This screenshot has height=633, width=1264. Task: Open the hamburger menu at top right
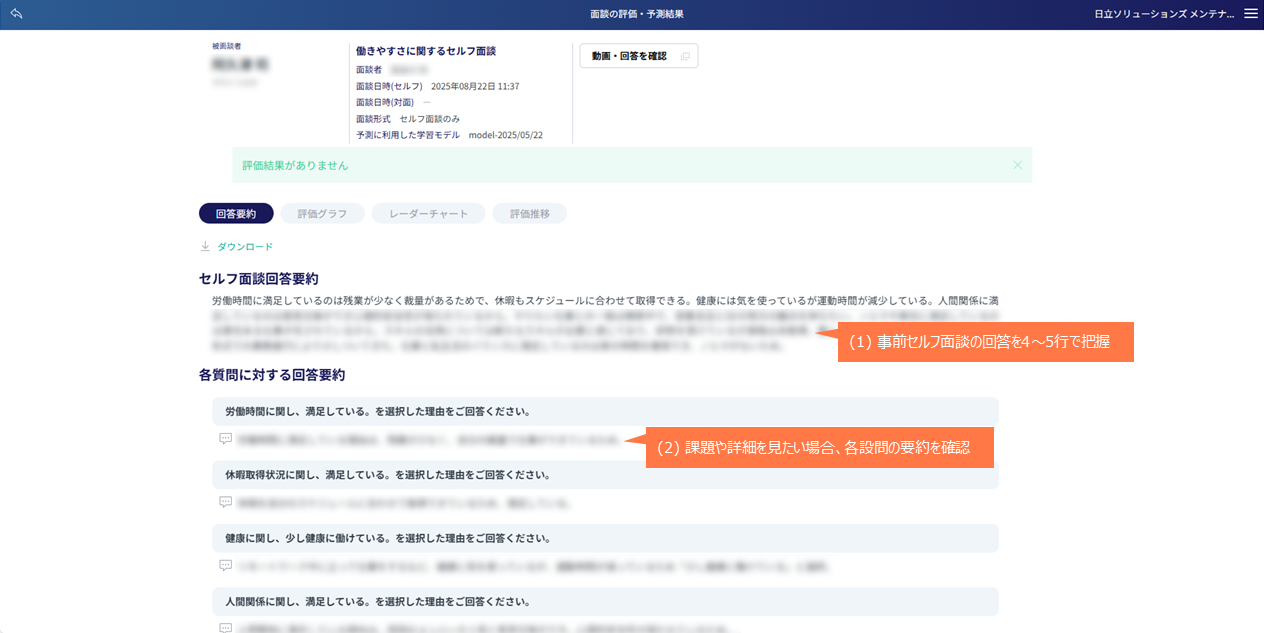coord(1251,14)
